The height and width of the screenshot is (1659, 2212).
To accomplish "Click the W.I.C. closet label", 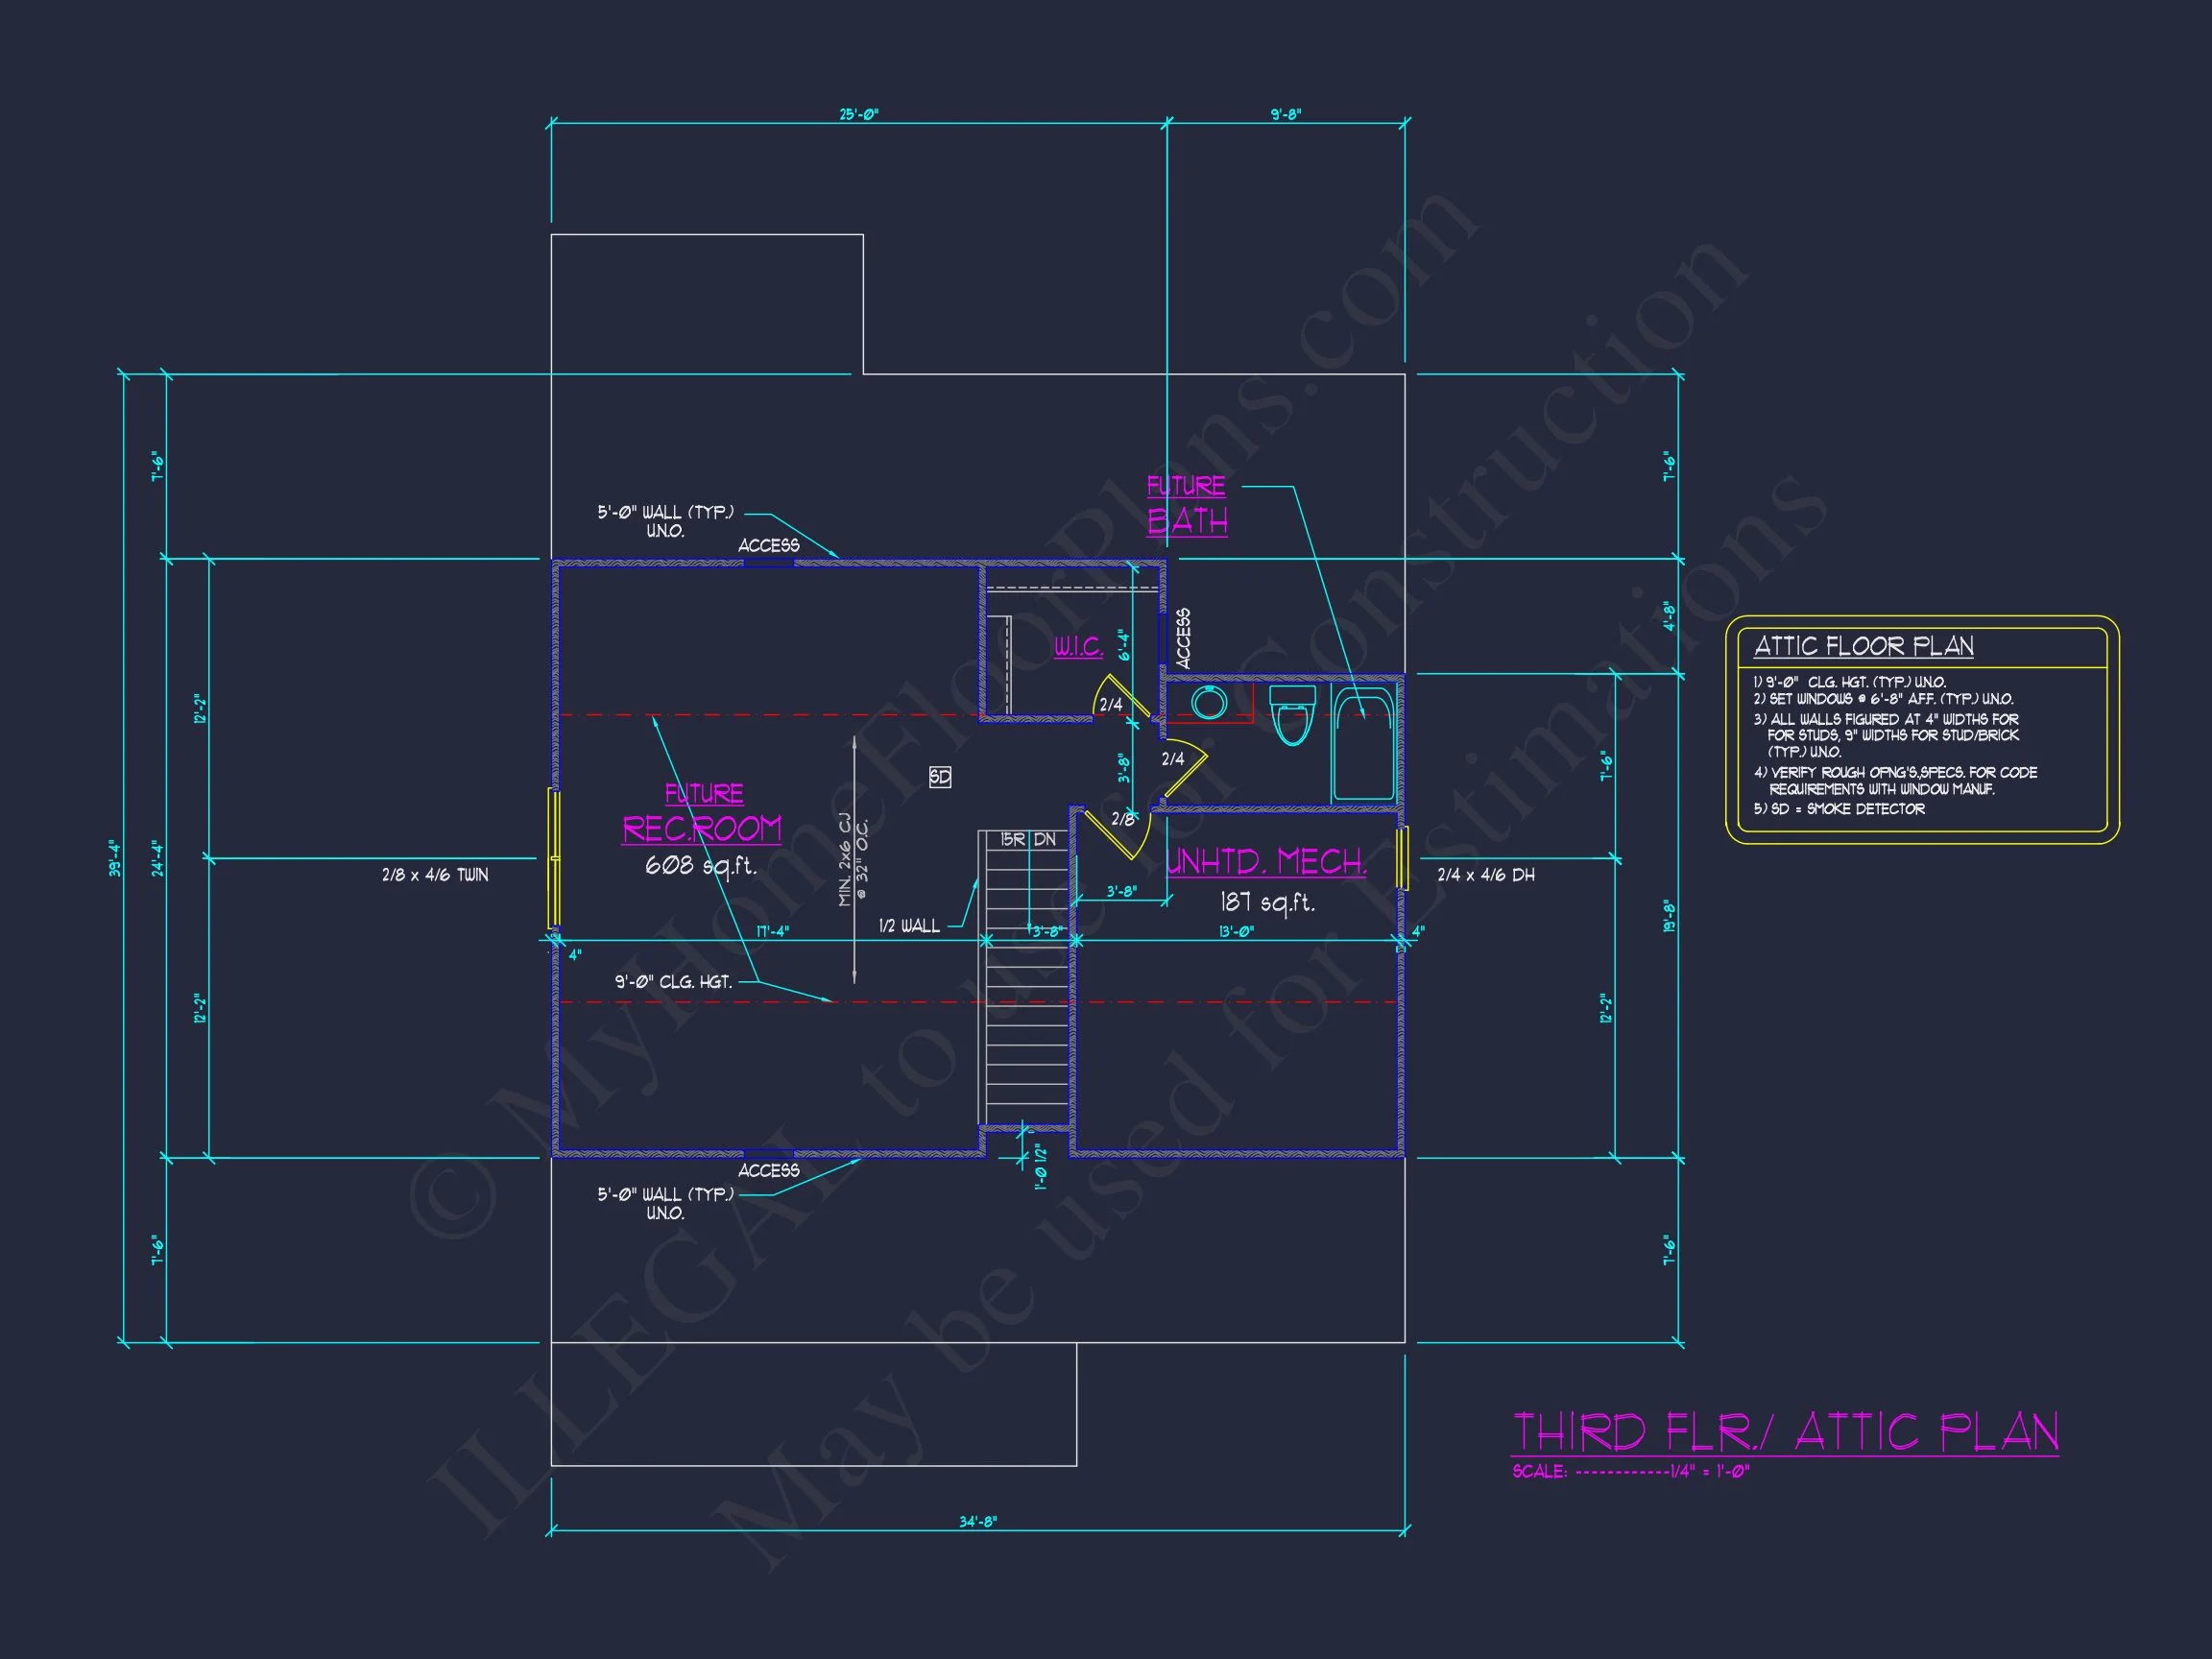I will pyautogui.click(x=1078, y=647).
